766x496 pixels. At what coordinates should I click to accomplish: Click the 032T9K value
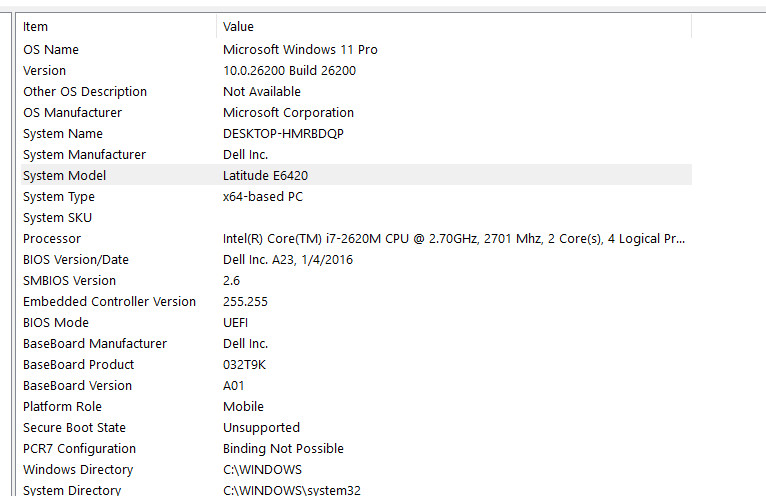tap(244, 365)
